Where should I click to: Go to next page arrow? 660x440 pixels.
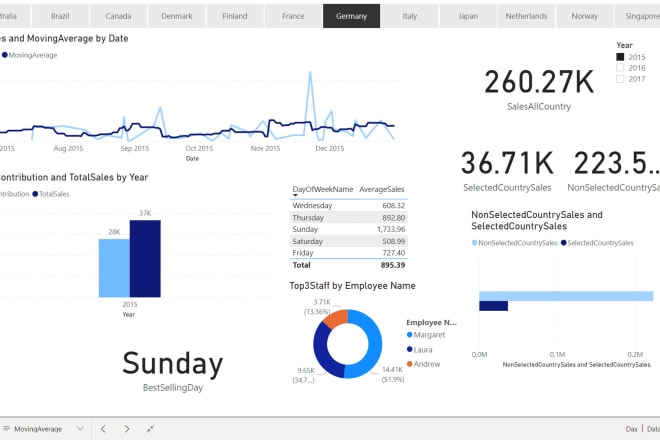[x=127, y=429]
